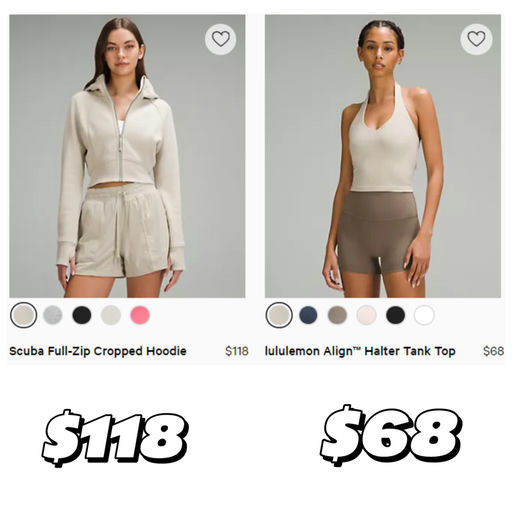Click the small $68 tank price
Image resolution: width=512 pixels, height=512 pixels.
point(493,351)
